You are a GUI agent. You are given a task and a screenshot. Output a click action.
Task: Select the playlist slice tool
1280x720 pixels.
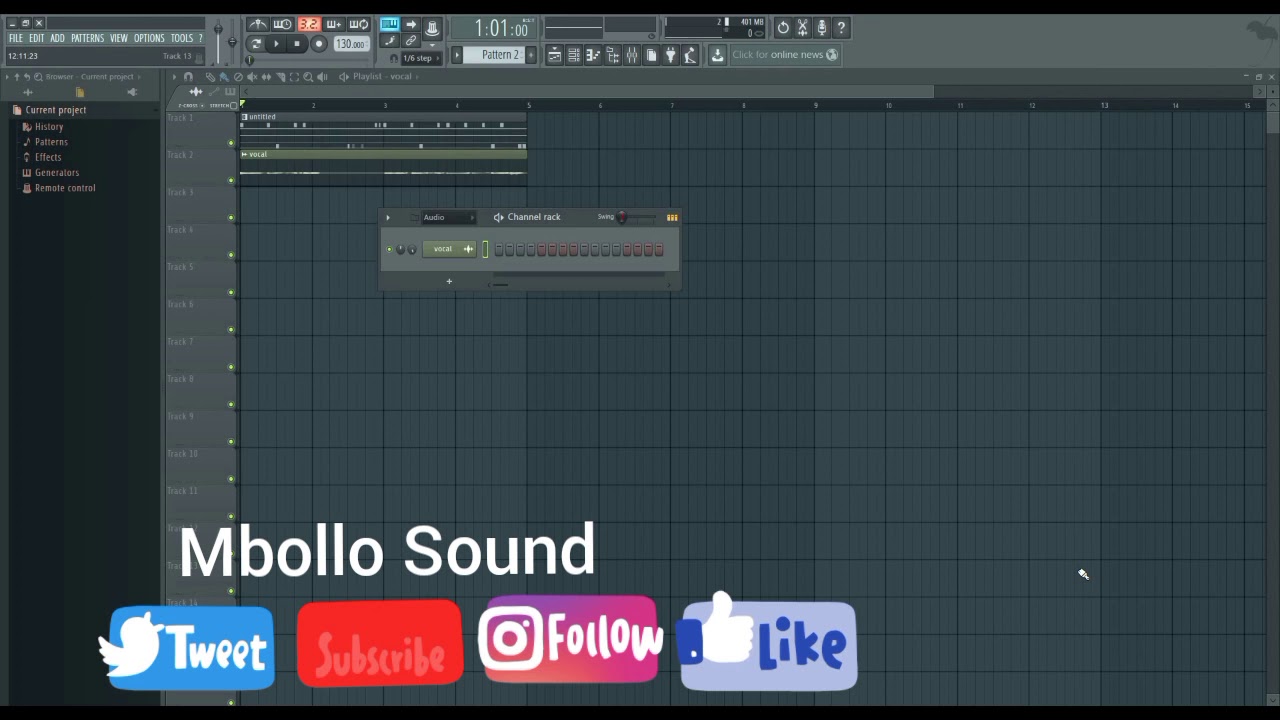[281, 77]
